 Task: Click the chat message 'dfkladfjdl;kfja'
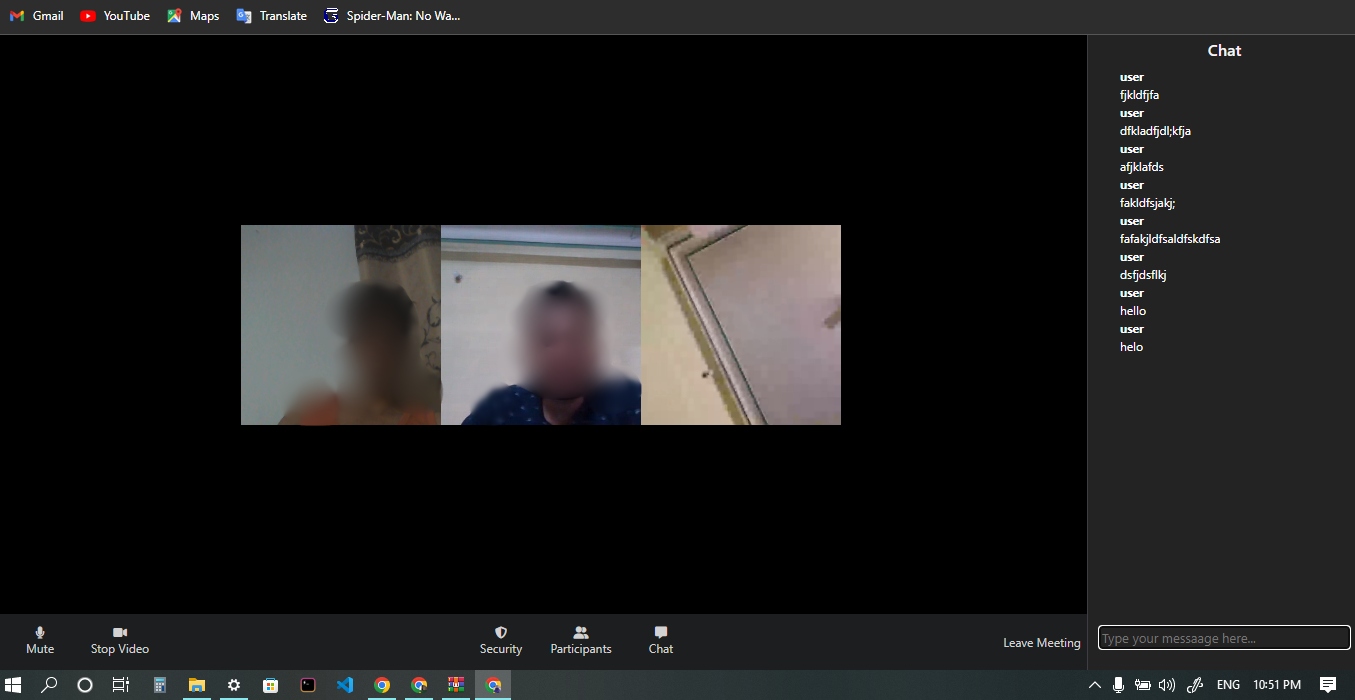point(1155,131)
